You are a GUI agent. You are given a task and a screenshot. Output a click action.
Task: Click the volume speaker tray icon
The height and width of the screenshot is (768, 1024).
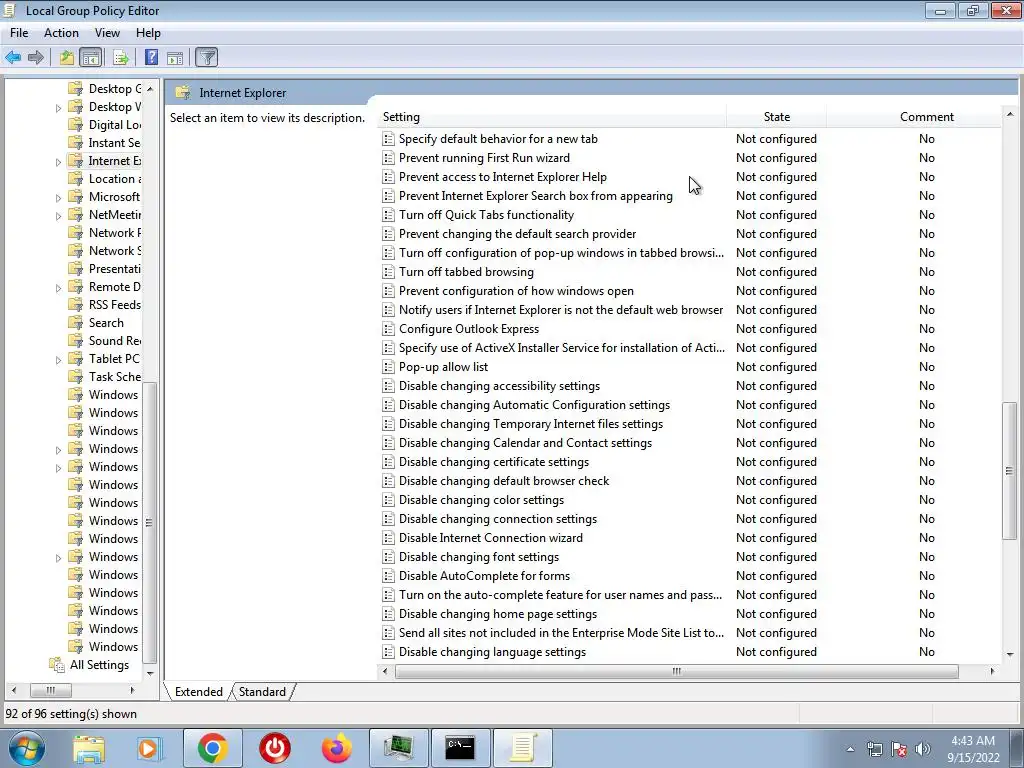(923, 749)
